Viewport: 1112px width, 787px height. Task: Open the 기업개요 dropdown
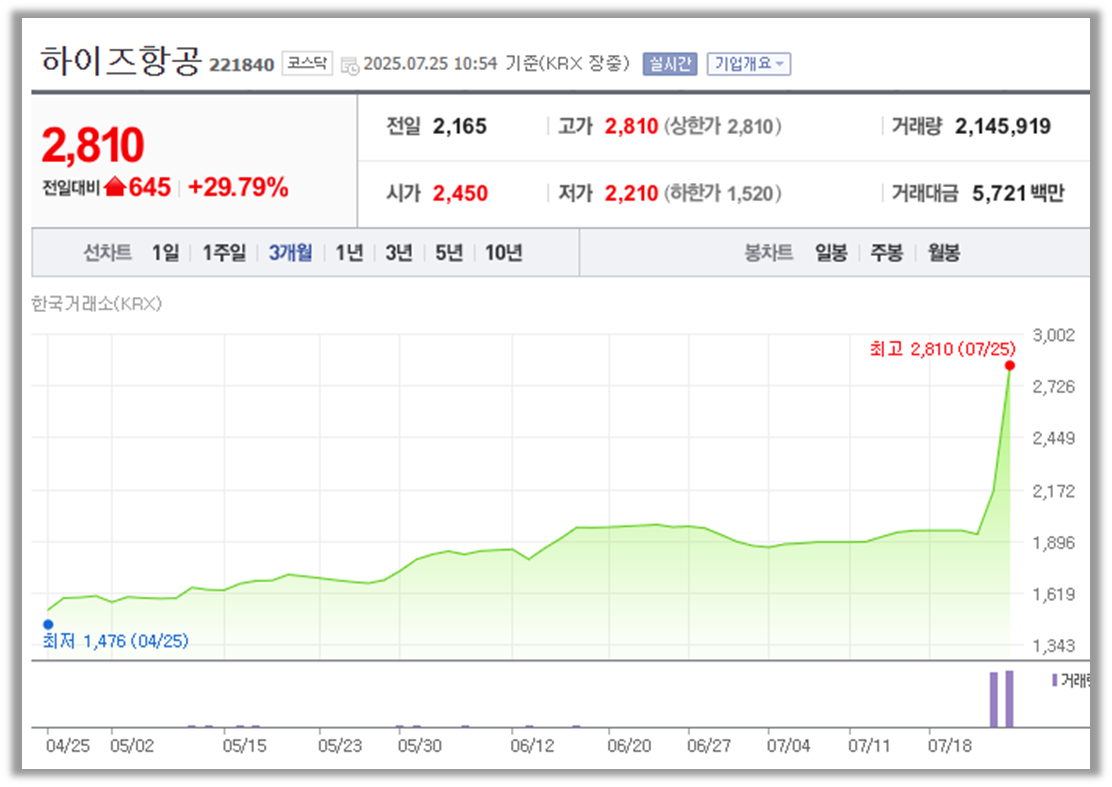pyautogui.click(x=749, y=64)
